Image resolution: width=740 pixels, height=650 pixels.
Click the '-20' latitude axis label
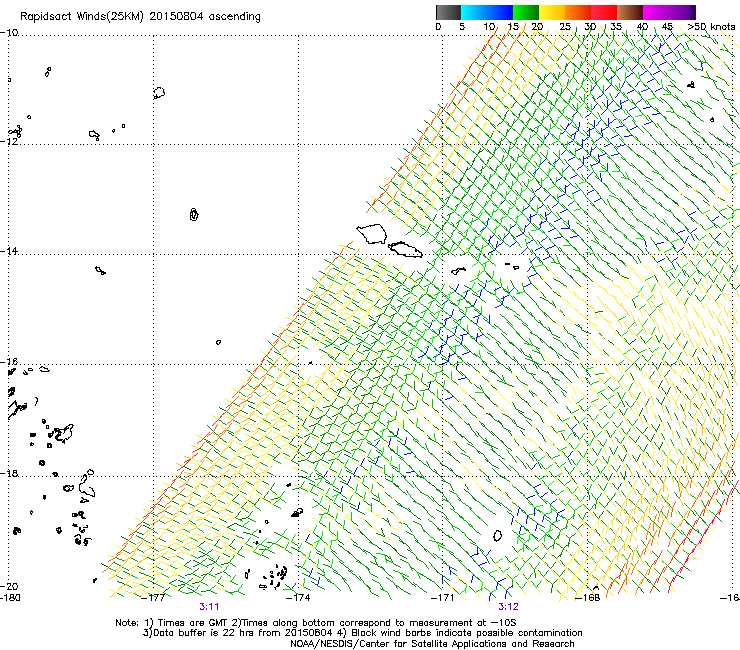point(9,587)
